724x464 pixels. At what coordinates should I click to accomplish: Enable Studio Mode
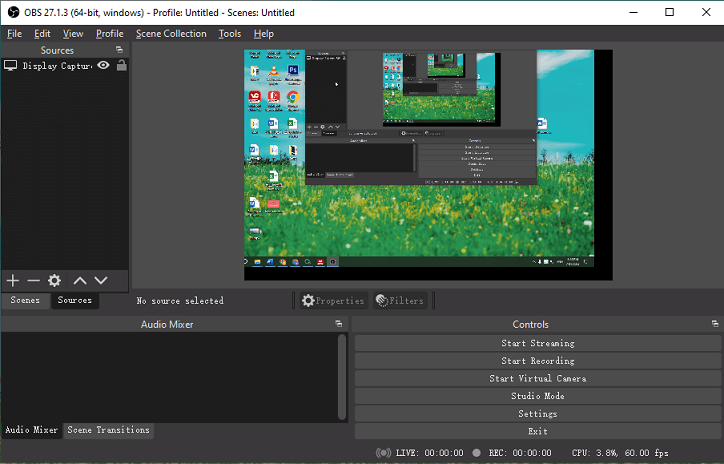(538, 396)
